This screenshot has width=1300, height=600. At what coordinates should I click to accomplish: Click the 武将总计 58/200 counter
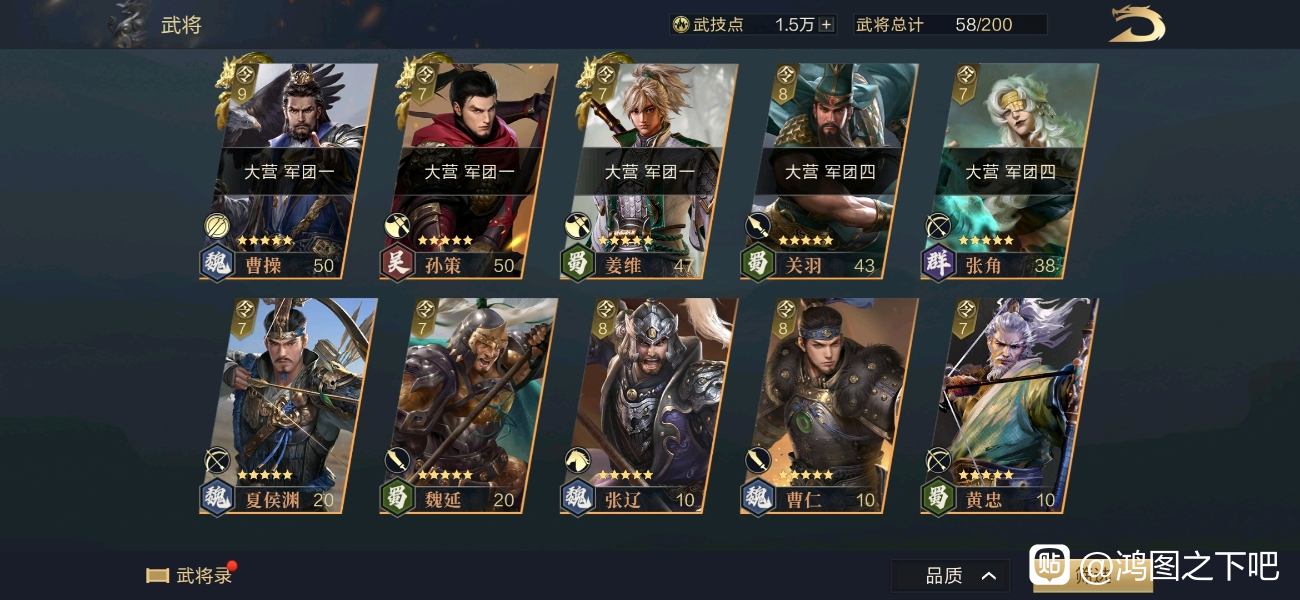(950, 25)
